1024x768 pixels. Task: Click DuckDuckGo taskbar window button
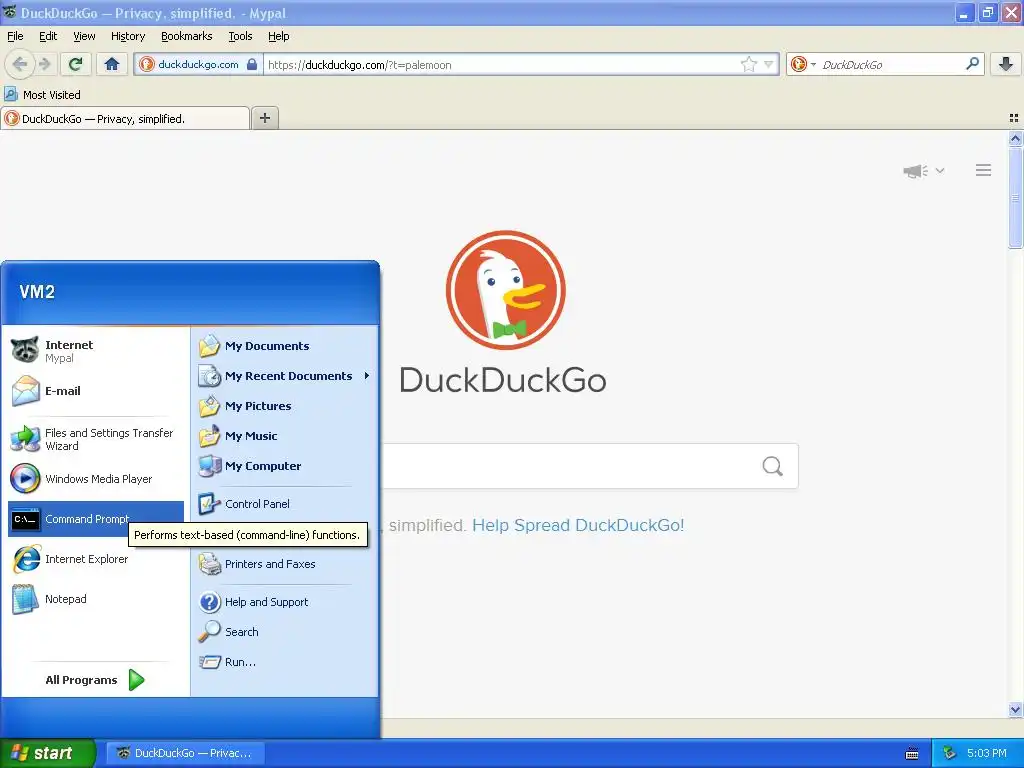pyautogui.click(x=185, y=753)
